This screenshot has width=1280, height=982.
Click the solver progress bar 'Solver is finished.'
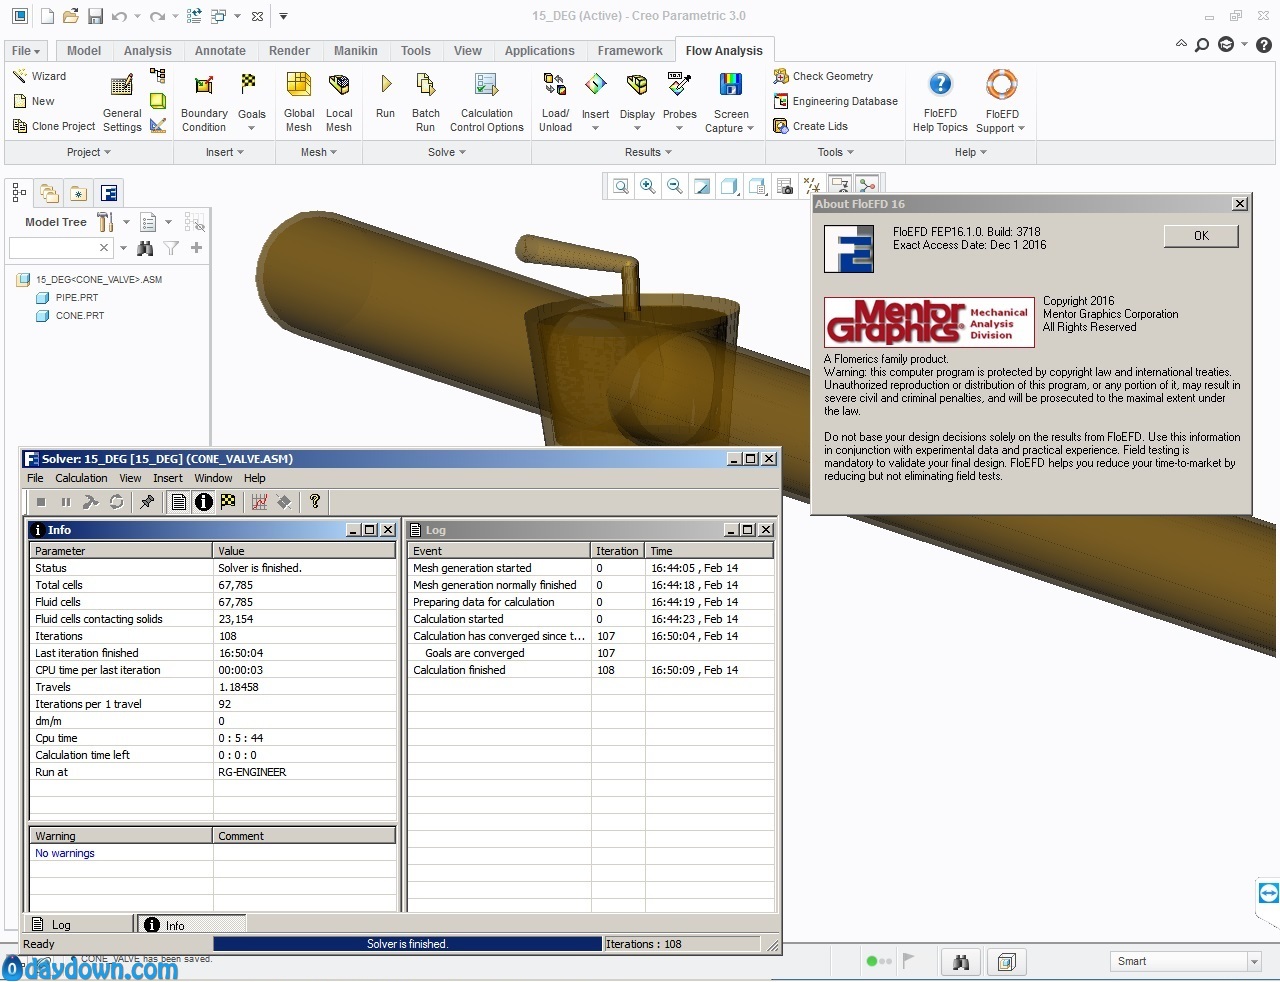tap(407, 944)
